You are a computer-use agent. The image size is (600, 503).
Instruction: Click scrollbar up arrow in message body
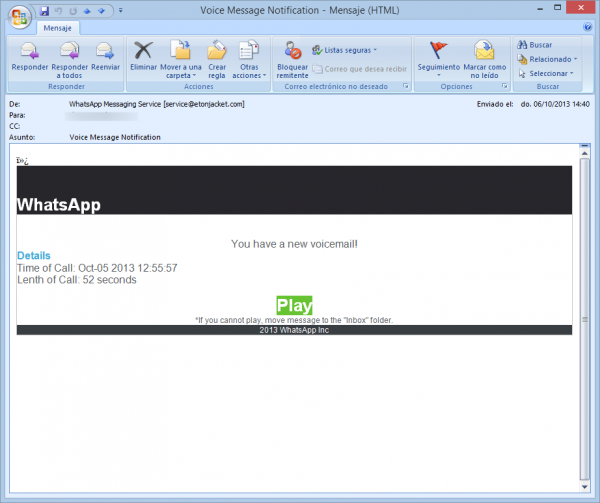coord(584,153)
